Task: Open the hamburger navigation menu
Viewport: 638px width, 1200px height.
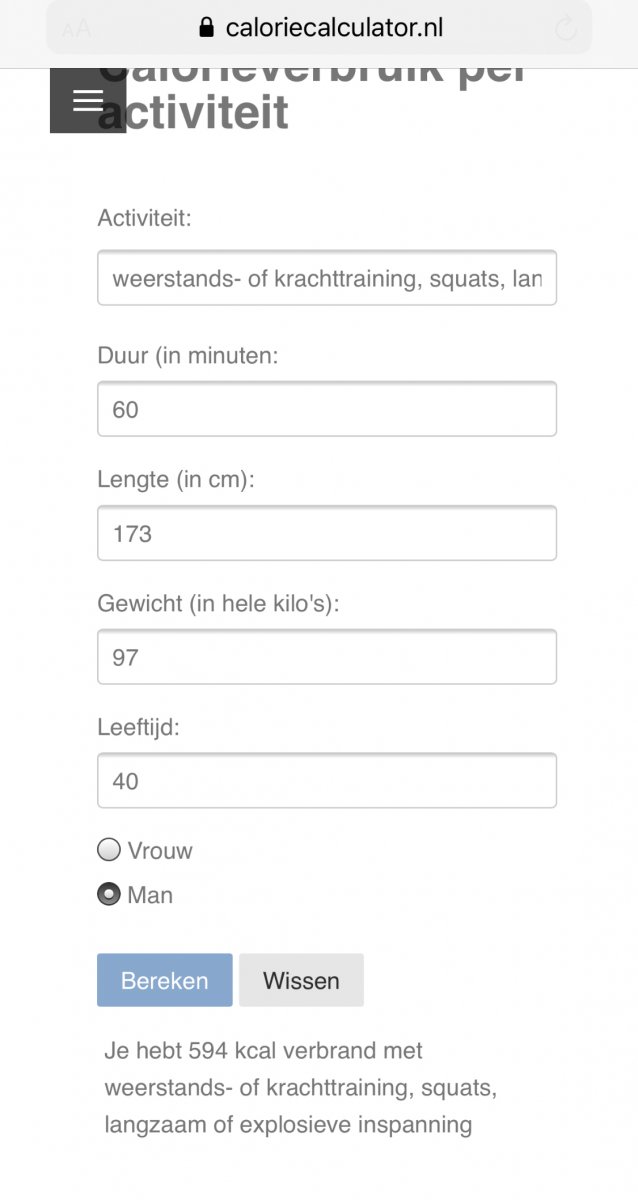Action: click(x=88, y=100)
